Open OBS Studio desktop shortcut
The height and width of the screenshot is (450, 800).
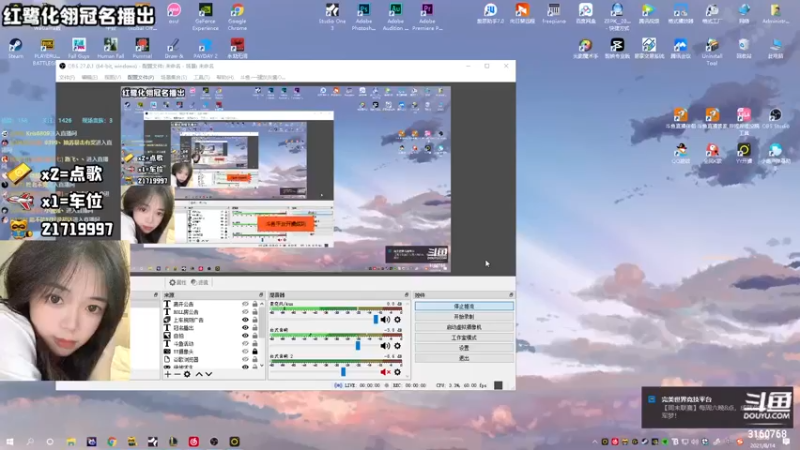[x=775, y=118]
